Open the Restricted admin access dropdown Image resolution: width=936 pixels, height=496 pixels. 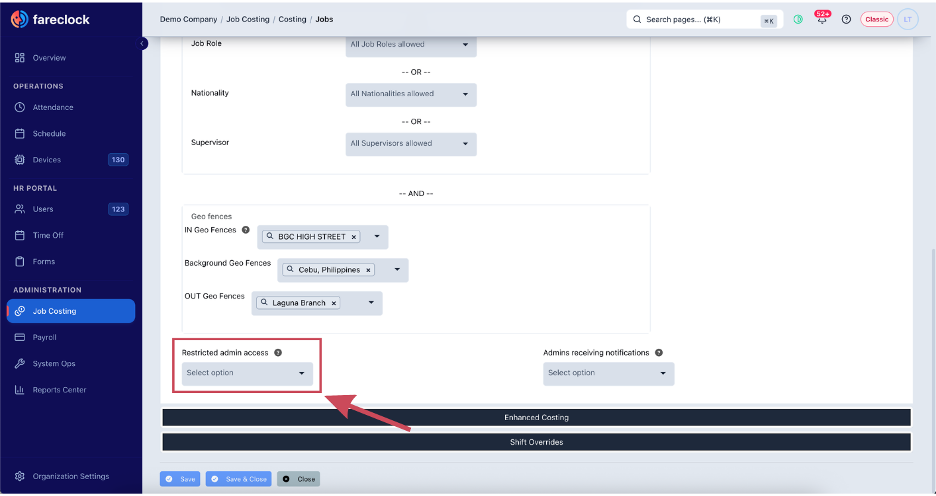click(x=247, y=373)
